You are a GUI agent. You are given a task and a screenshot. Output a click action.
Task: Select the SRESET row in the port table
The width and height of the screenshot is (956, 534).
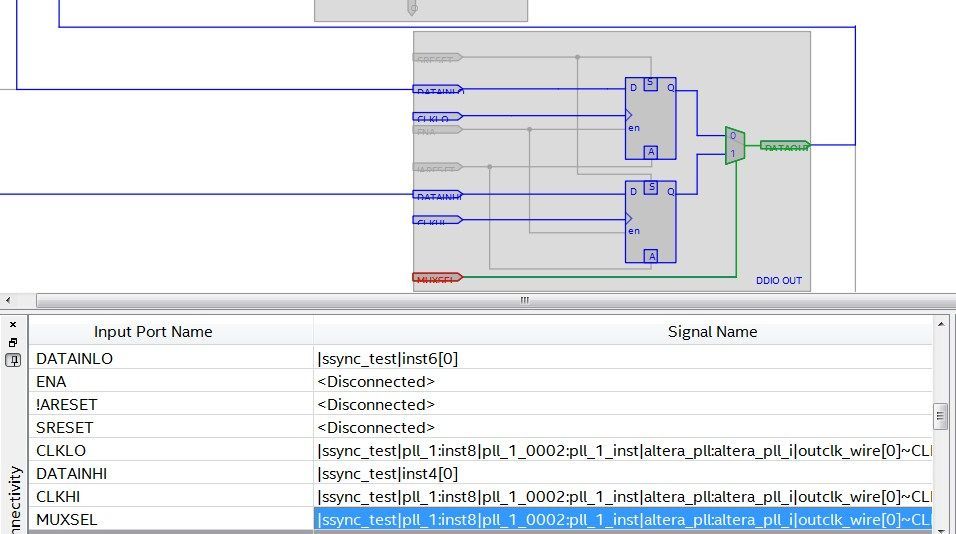pos(480,427)
